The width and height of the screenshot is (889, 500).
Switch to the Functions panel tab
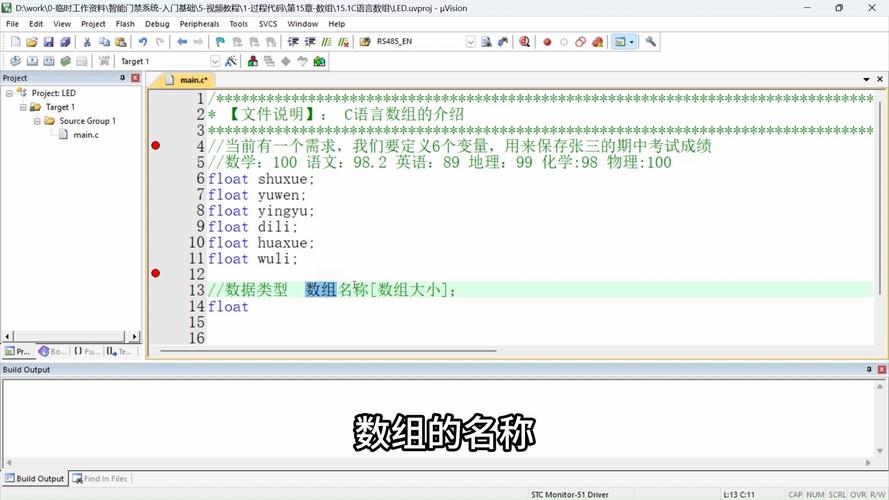pyautogui.click(x=86, y=351)
